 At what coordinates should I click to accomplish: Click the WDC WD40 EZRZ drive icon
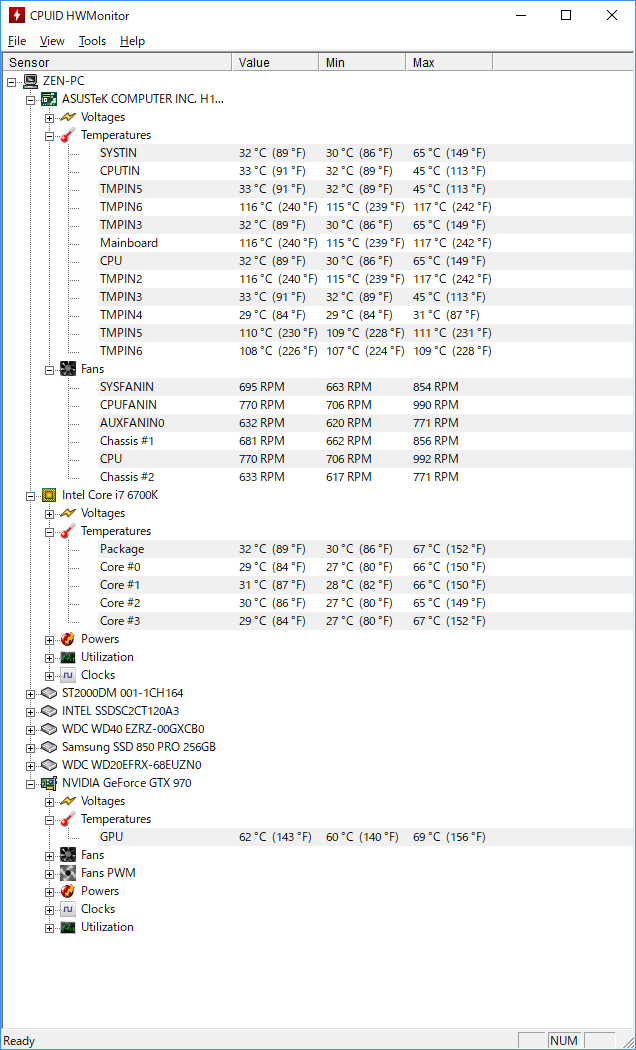[49, 729]
